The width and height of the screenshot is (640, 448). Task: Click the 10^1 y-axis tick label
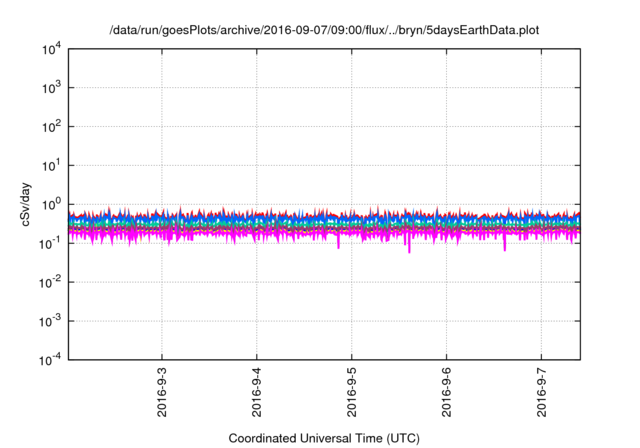51,166
